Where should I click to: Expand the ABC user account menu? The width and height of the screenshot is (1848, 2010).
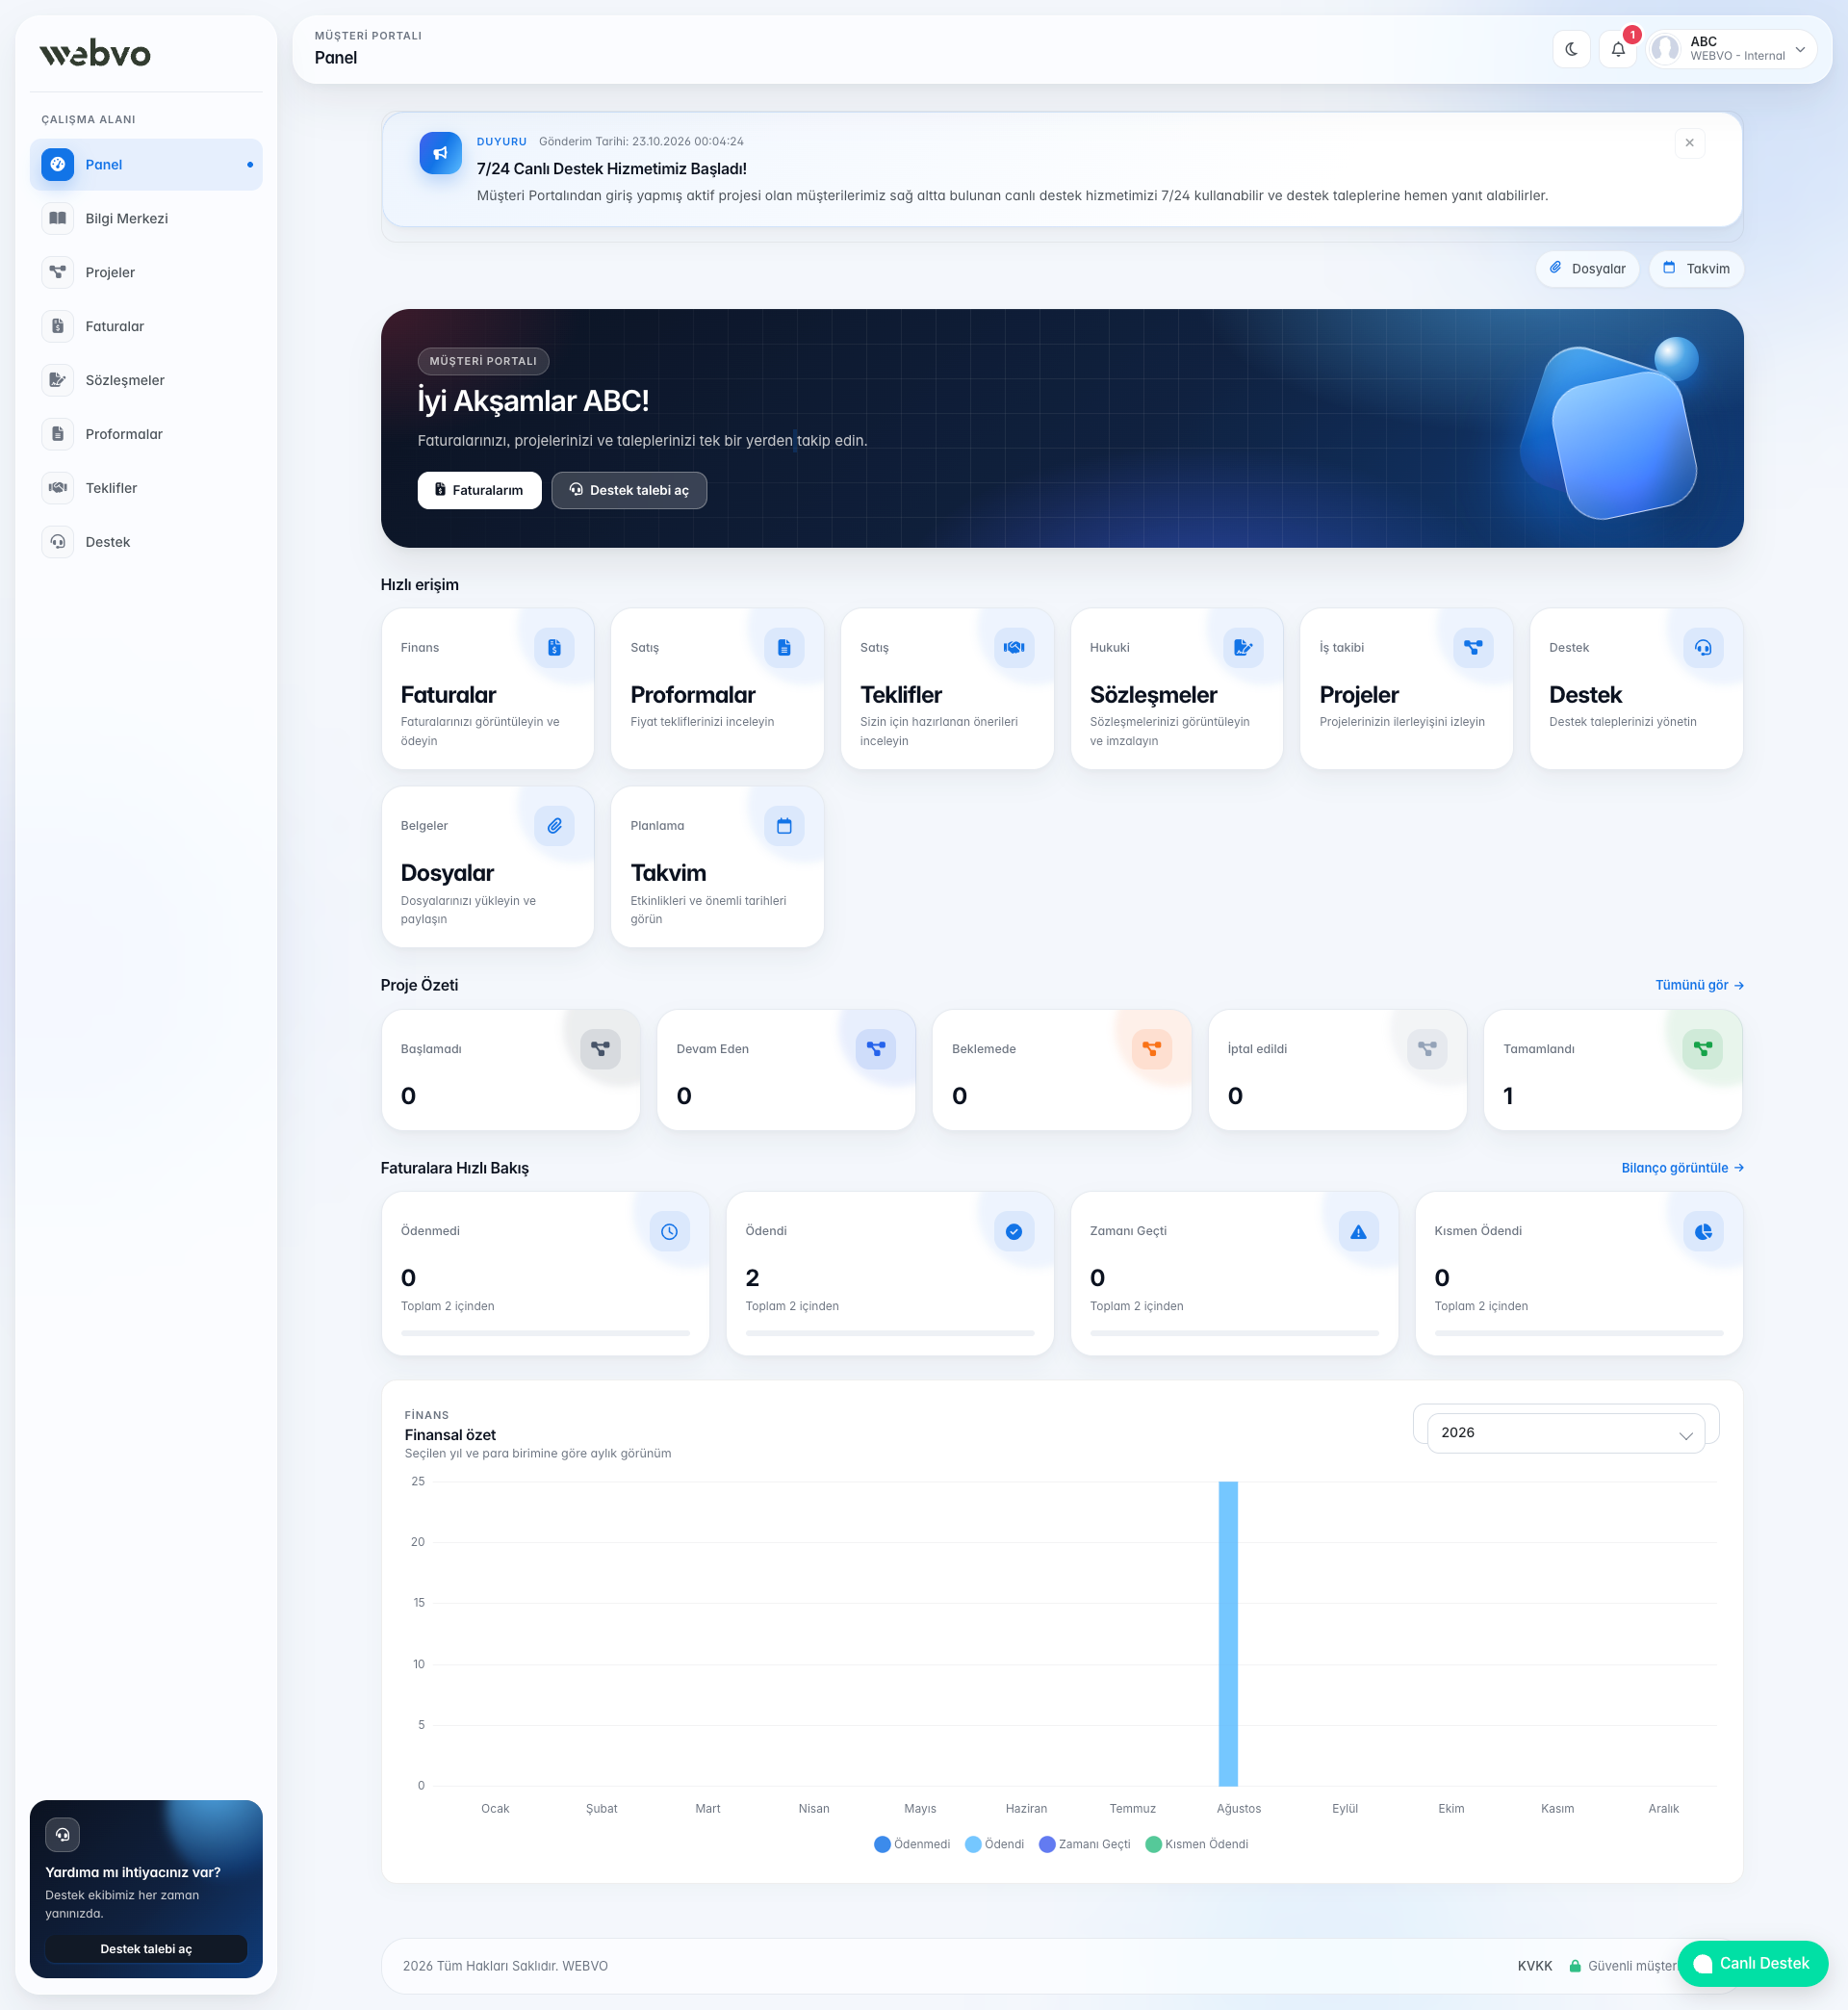click(x=1733, y=49)
